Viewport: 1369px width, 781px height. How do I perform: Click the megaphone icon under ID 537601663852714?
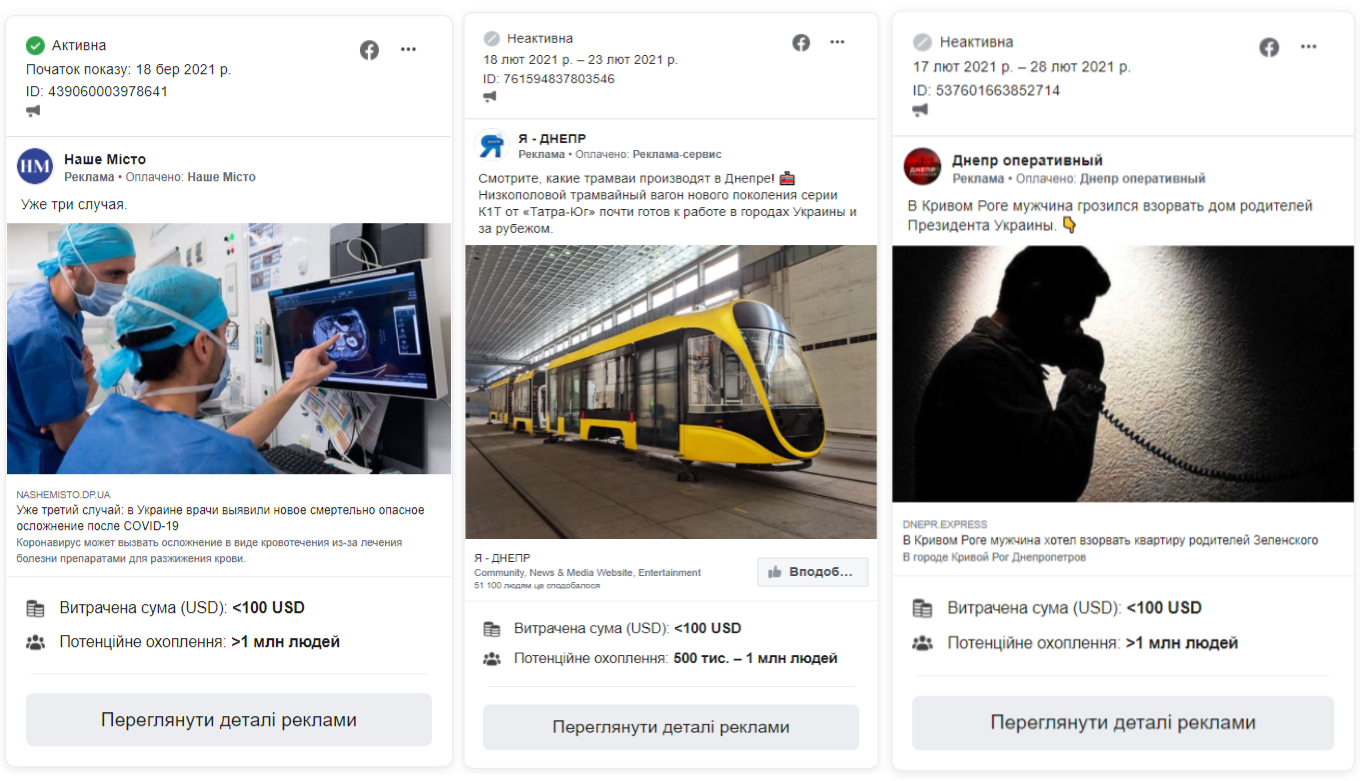tap(920, 110)
